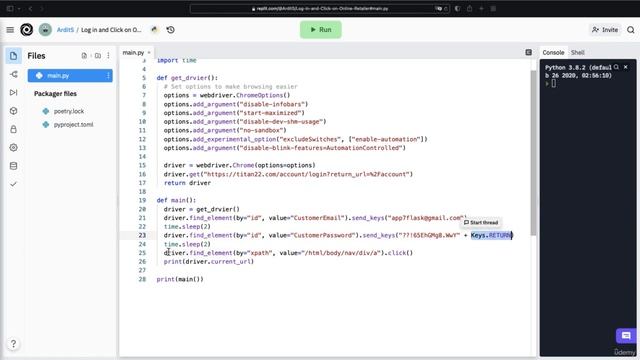Click the Replit logo
The height and width of the screenshot is (360, 640).
(27, 30)
